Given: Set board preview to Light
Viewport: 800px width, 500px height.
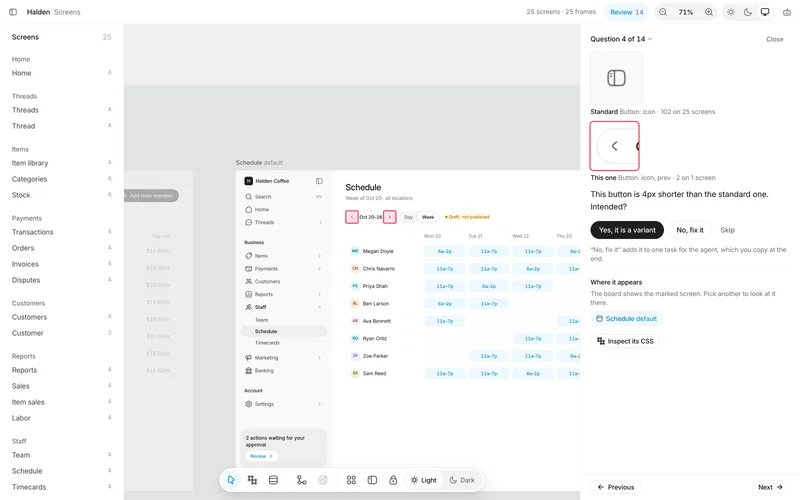Looking at the screenshot, I should (423, 480).
